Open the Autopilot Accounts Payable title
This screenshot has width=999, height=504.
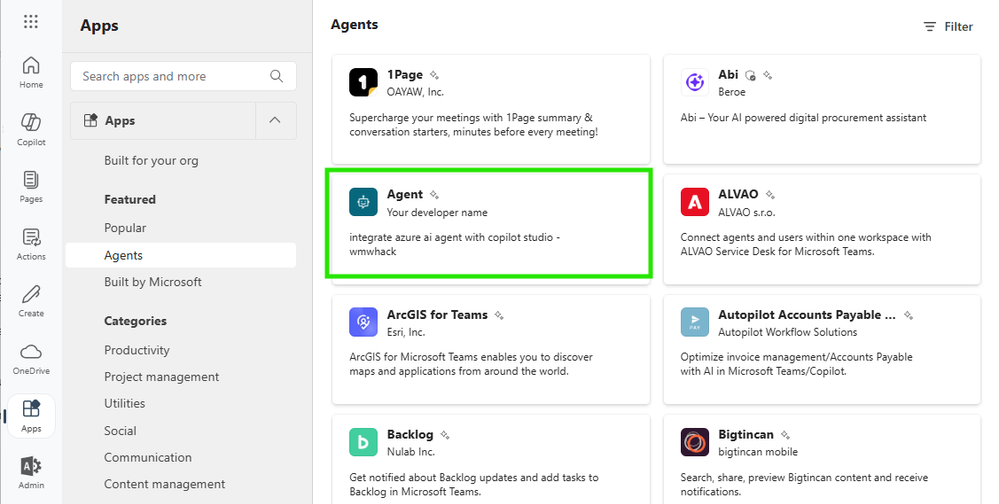tap(807, 315)
